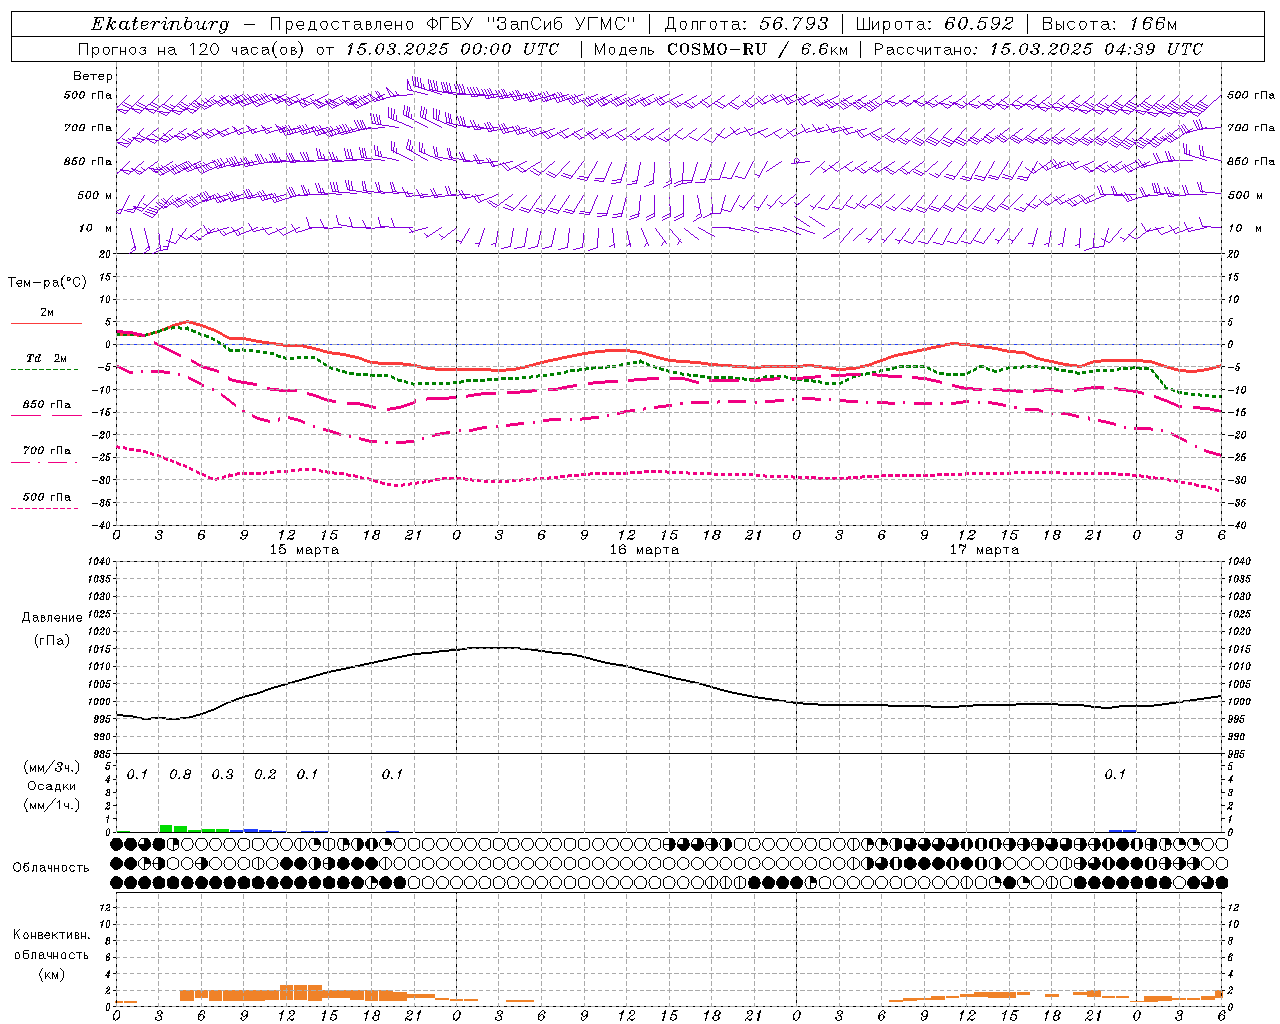Click the blue precipitation bar near hour 23
The image size is (1280, 1024).
pyautogui.click(x=1122, y=831)
